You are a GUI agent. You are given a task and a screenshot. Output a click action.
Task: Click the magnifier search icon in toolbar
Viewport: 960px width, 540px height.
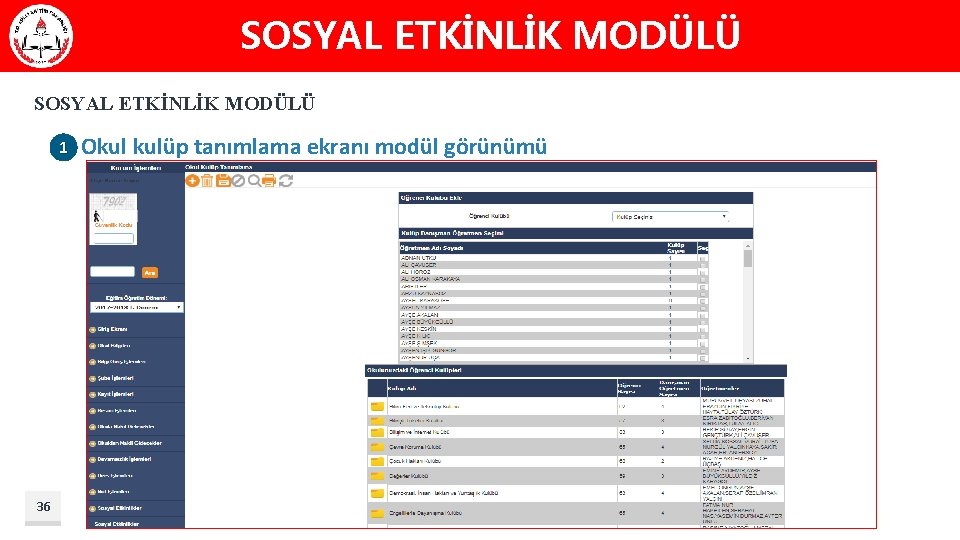(x=253, y=181)
